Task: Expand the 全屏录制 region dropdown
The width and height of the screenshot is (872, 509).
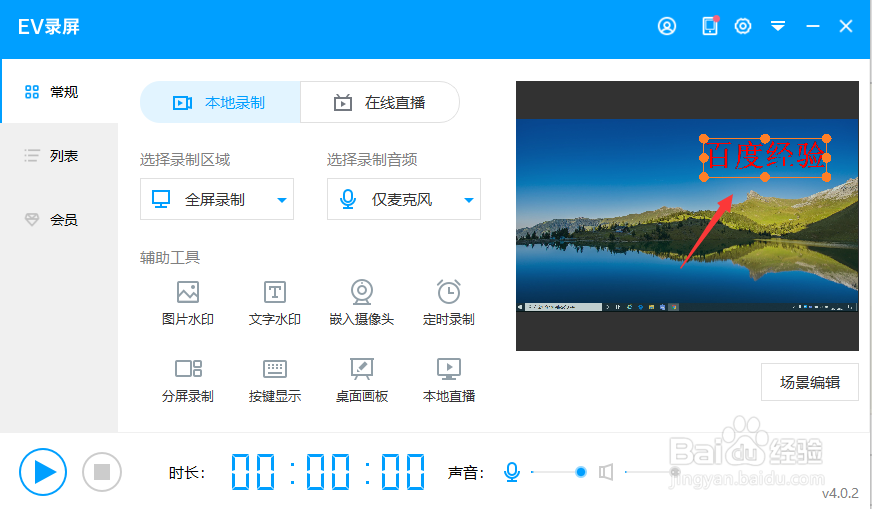Action: point(217,199)
